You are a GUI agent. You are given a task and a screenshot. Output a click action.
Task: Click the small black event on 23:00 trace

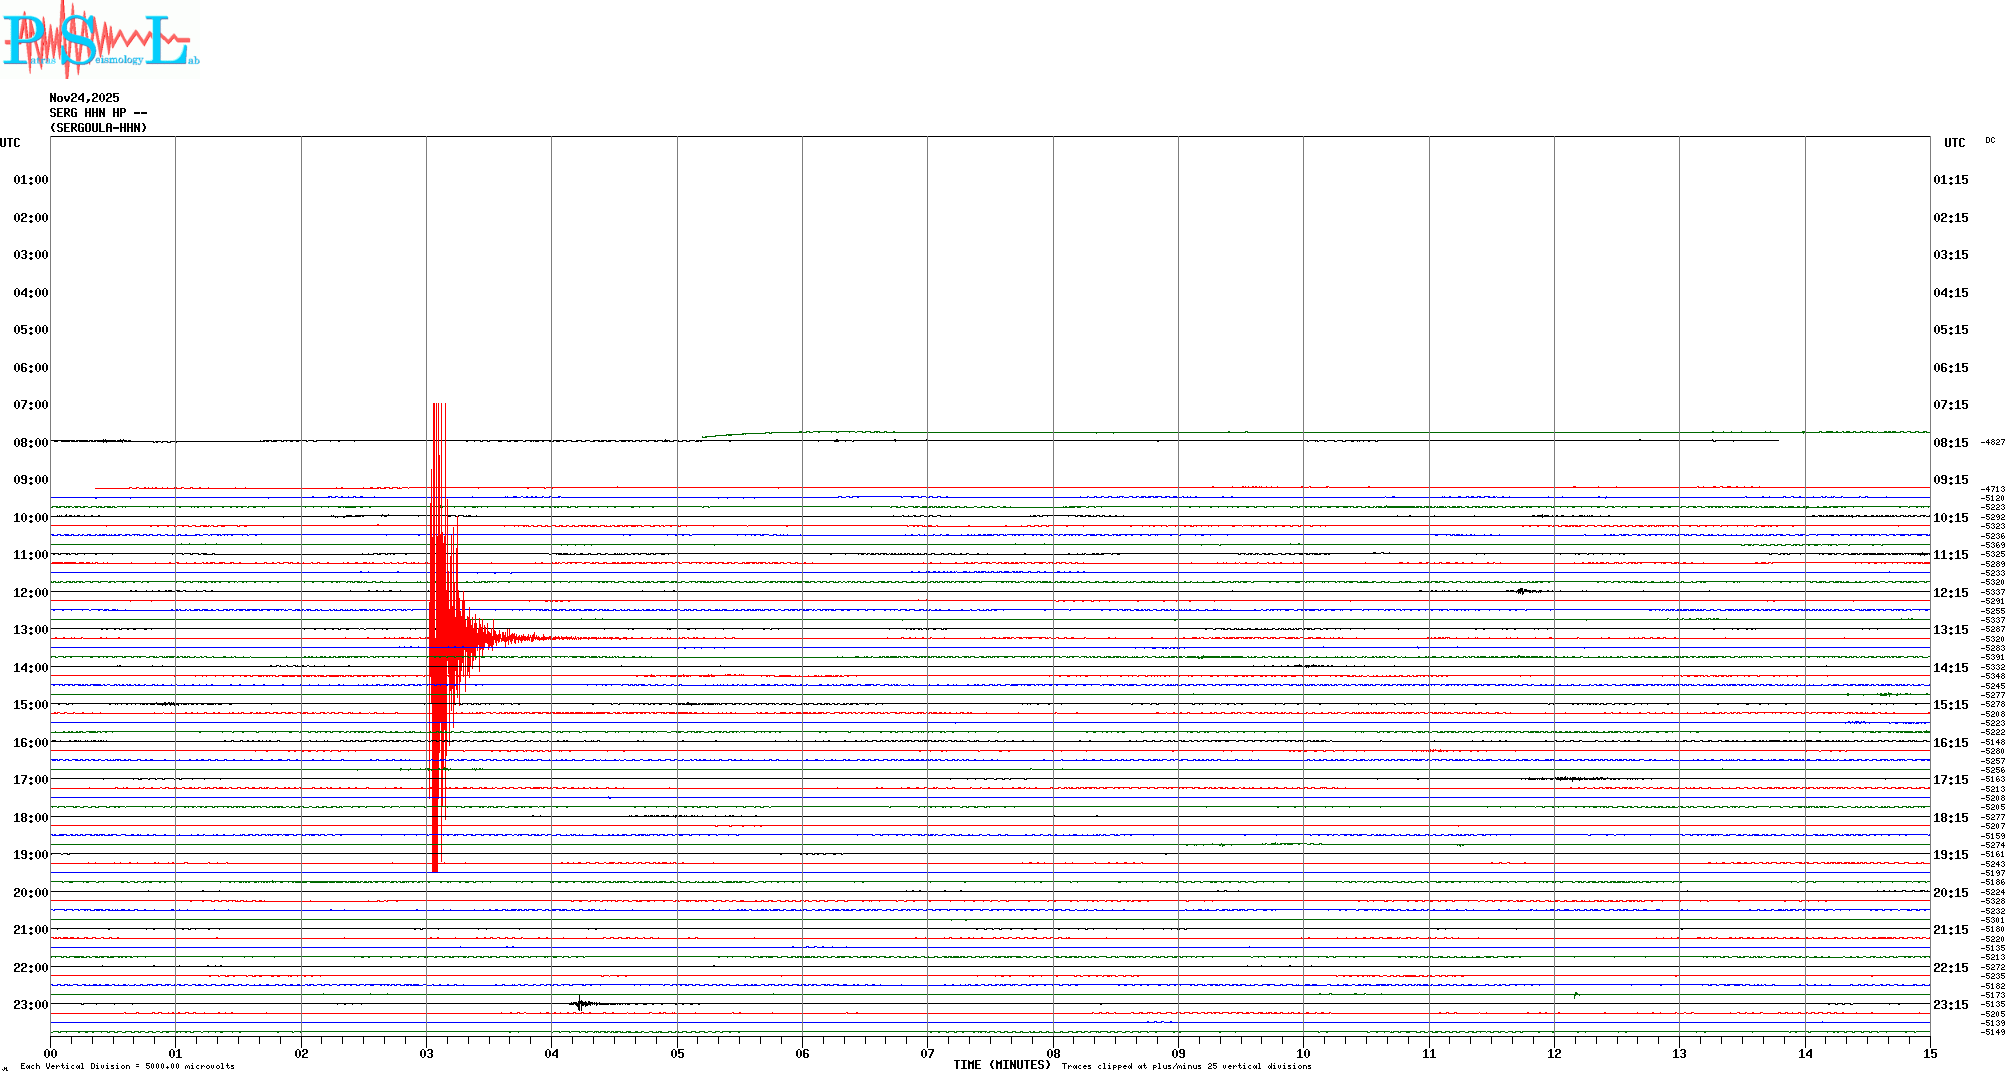582,1004
